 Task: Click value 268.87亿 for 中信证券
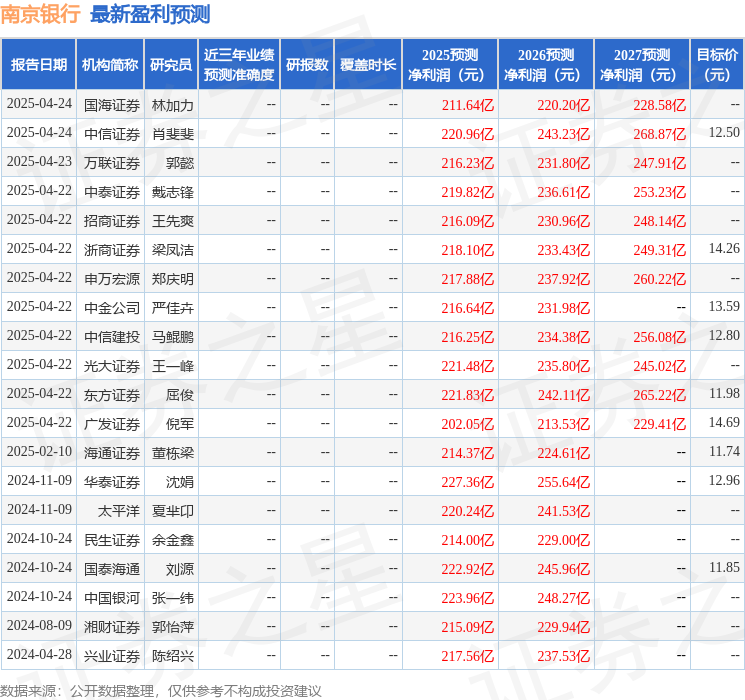(659, 134)
